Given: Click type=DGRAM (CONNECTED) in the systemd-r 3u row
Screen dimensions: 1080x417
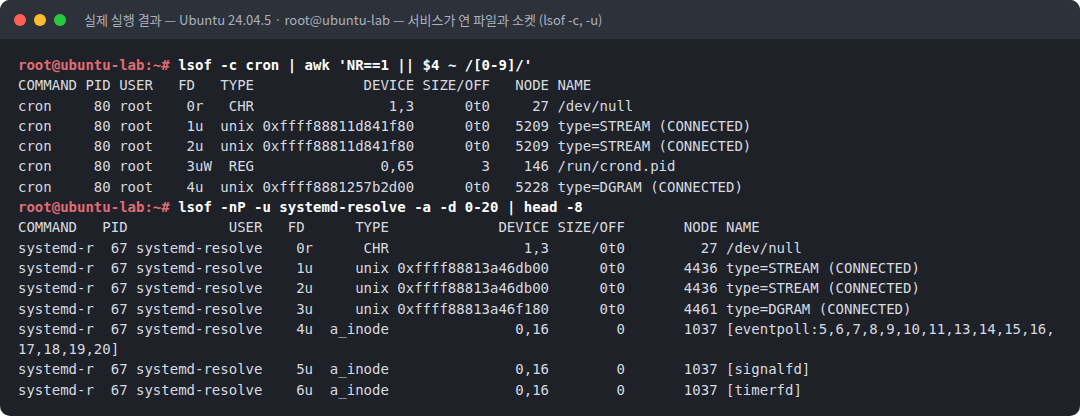Looking at the screenshot, I should [818, 308].
